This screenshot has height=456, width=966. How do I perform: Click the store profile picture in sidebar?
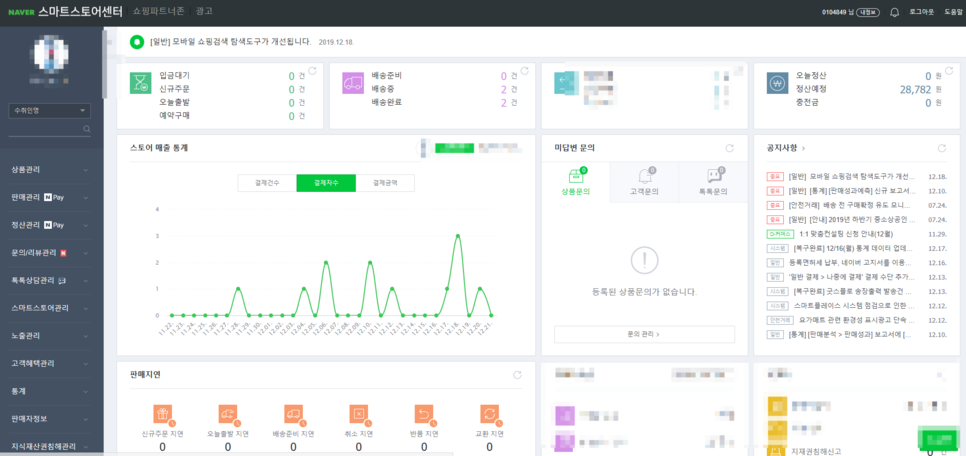[51, 54]
